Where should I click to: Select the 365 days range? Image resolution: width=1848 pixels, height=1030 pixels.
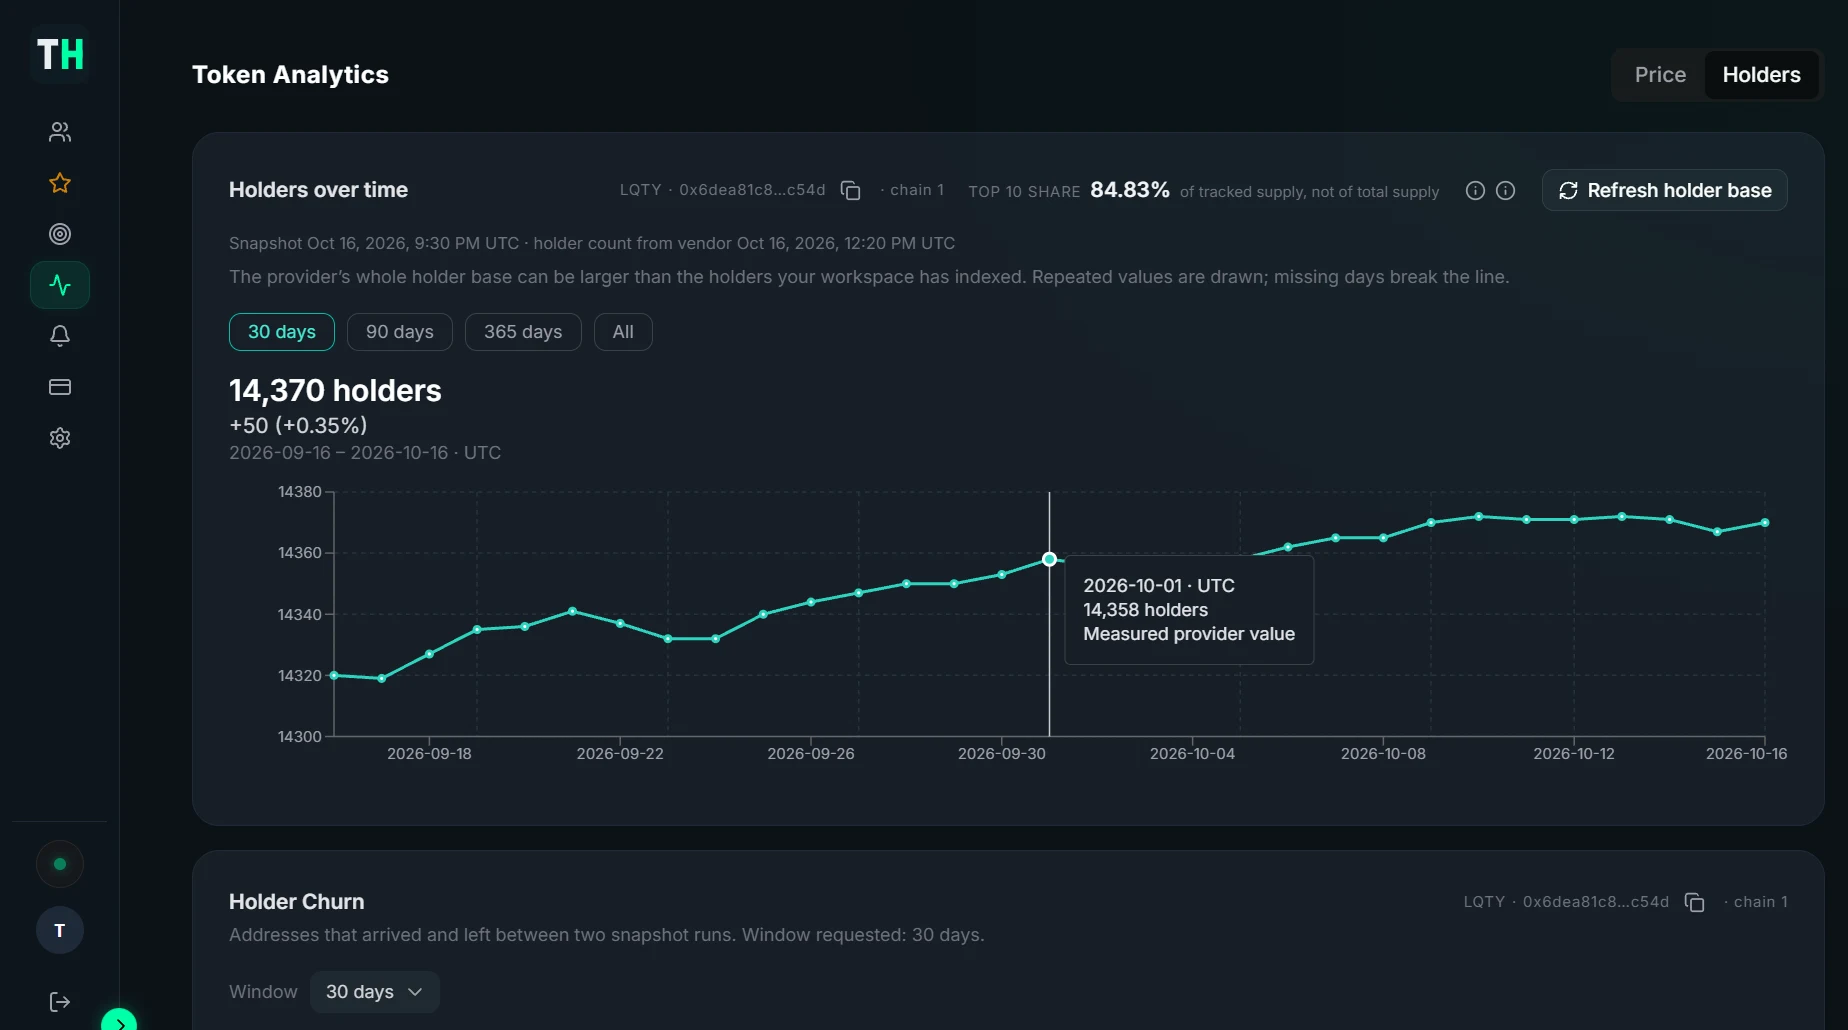pyautogui.click(x=523, y=332)
